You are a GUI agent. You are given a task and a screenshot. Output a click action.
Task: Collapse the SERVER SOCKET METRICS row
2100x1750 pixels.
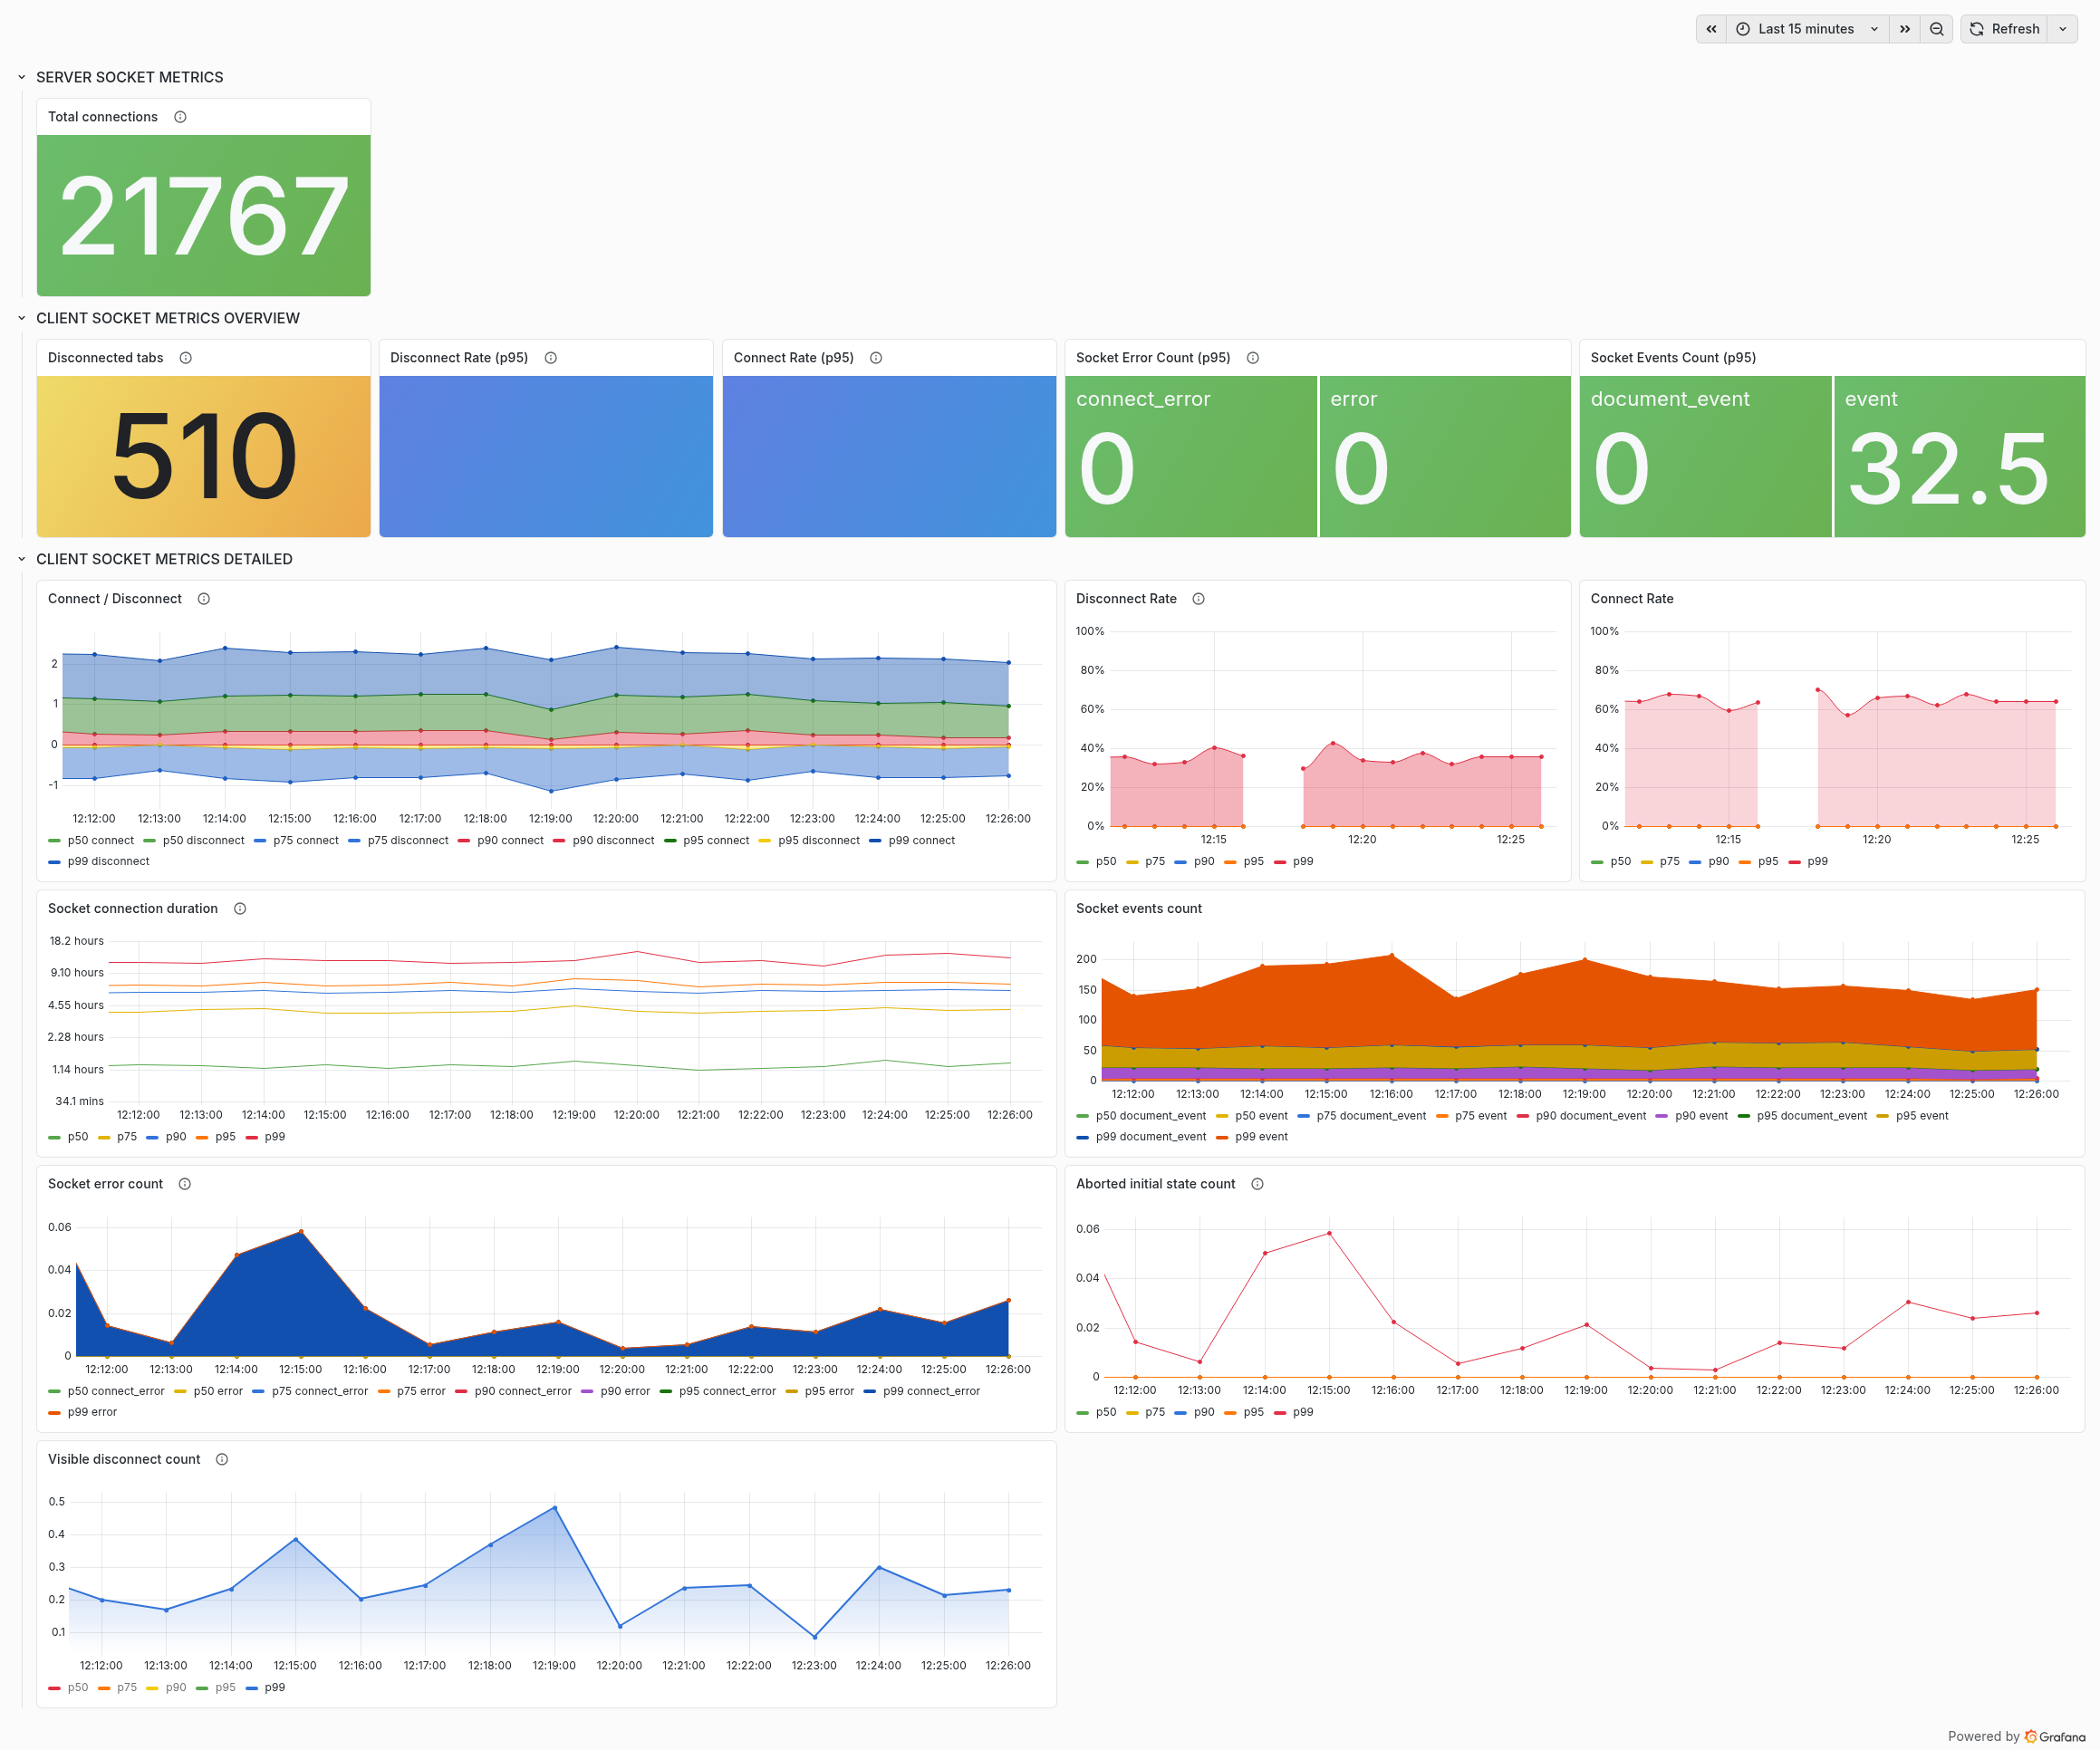pos(22,77)
